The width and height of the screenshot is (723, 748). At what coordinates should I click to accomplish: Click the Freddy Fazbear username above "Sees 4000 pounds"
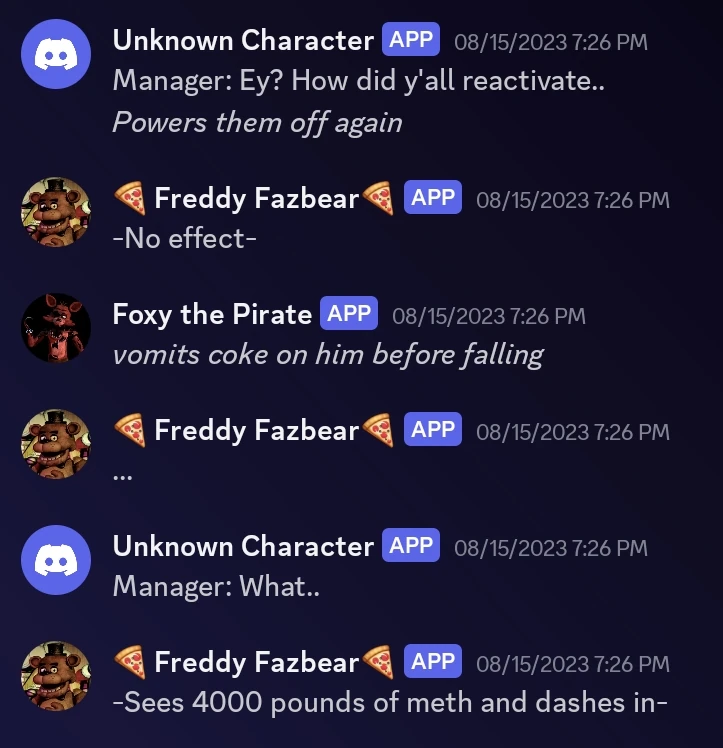256,663
